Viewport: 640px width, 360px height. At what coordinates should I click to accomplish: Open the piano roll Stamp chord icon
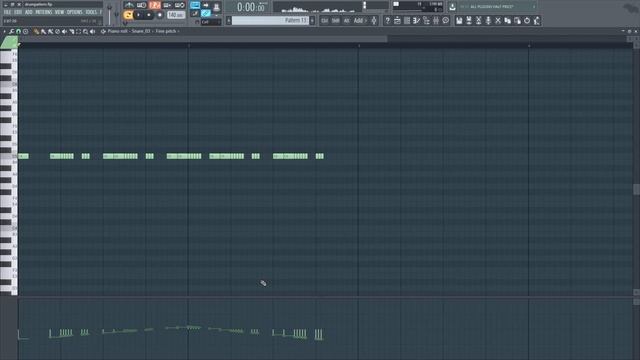click(25, 31)
